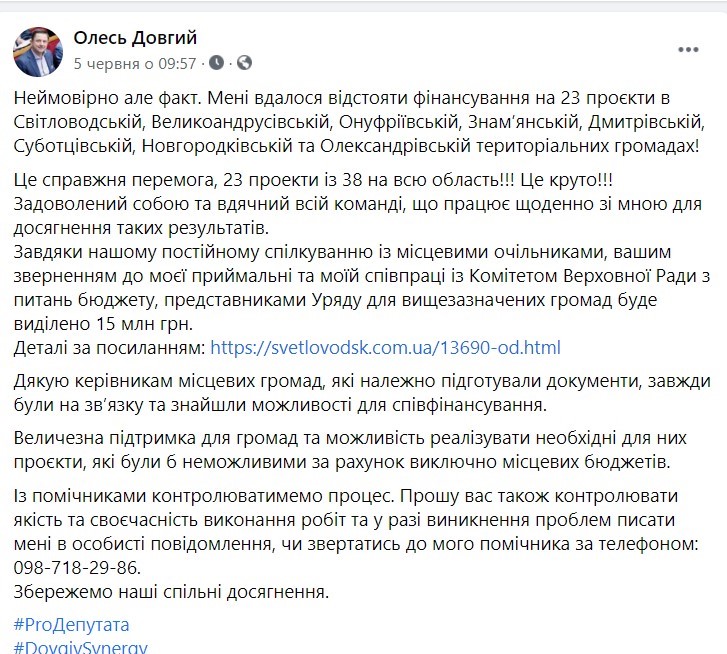Open the three-dot post options menu
The image size is (727, 654).
pos(687,48)
